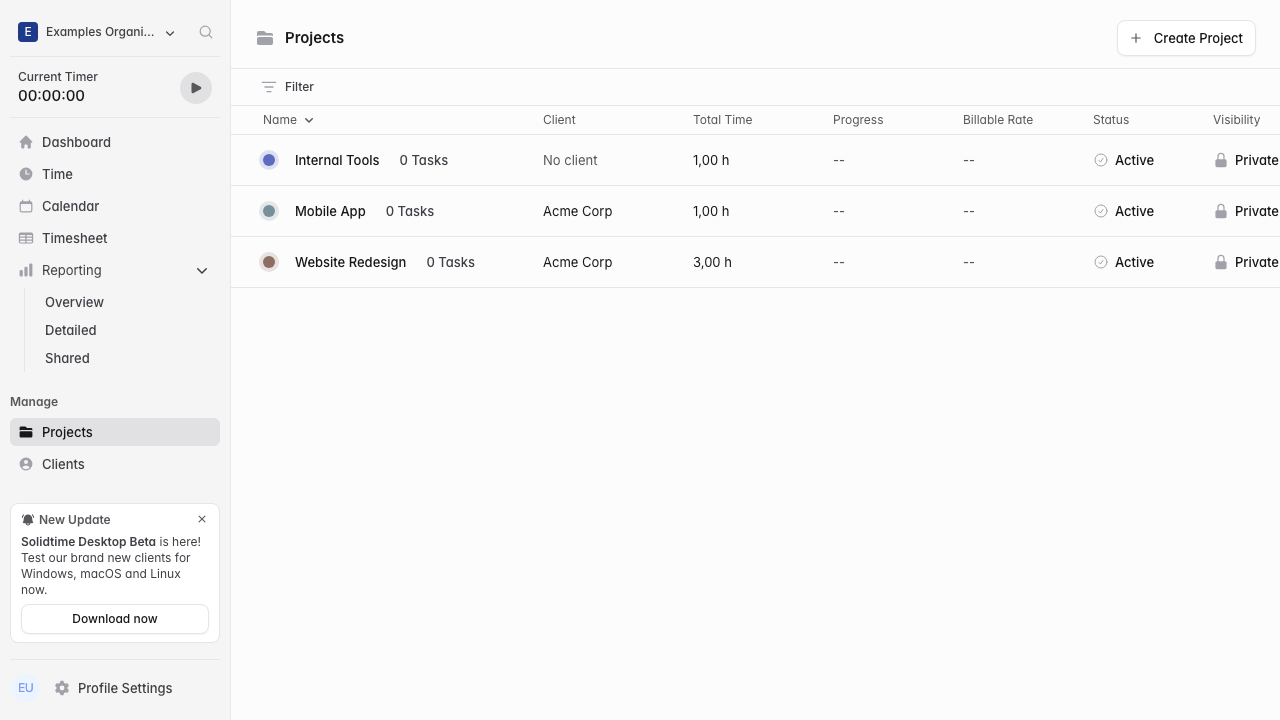Open the Website Redesign project

point(350,262)
